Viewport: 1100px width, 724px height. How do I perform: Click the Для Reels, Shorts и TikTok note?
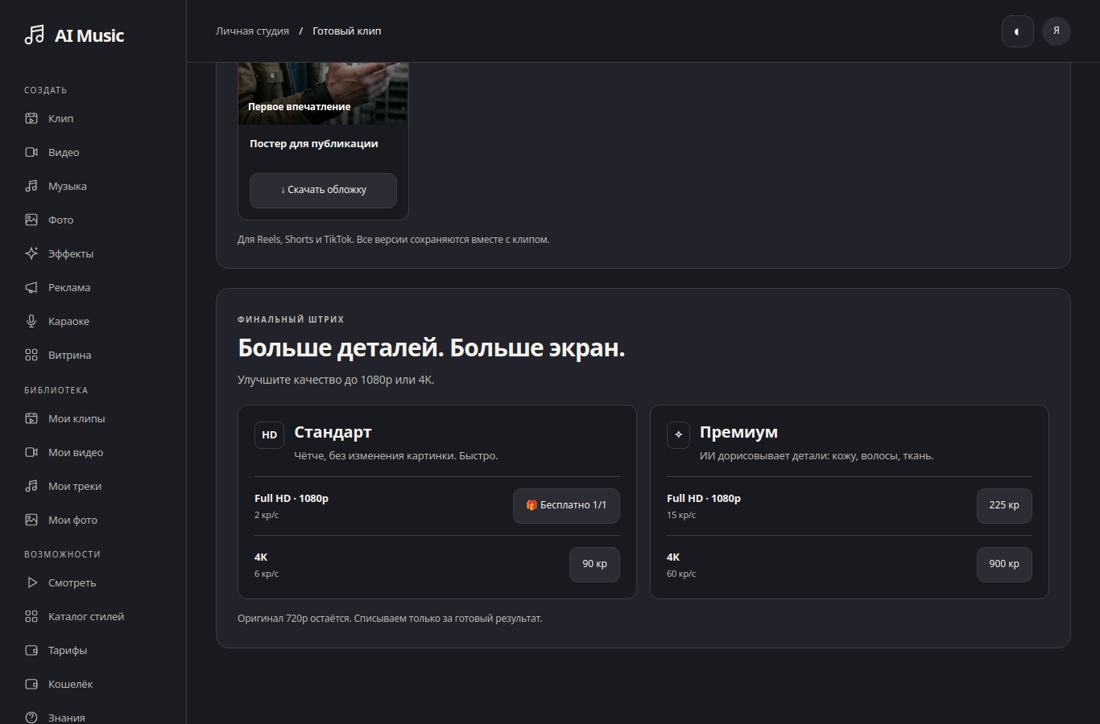tap(393, 239)
